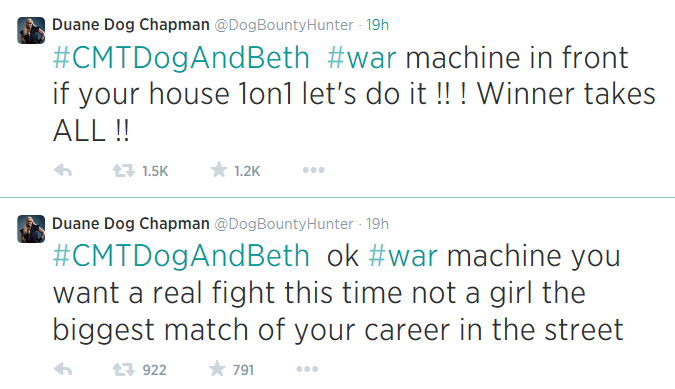Image resolution: width=675 pixels, height=389 pixels.
Task: Open #CMTDogAndBeth hashtag in second tweet
Action: (x=181, y=256)
